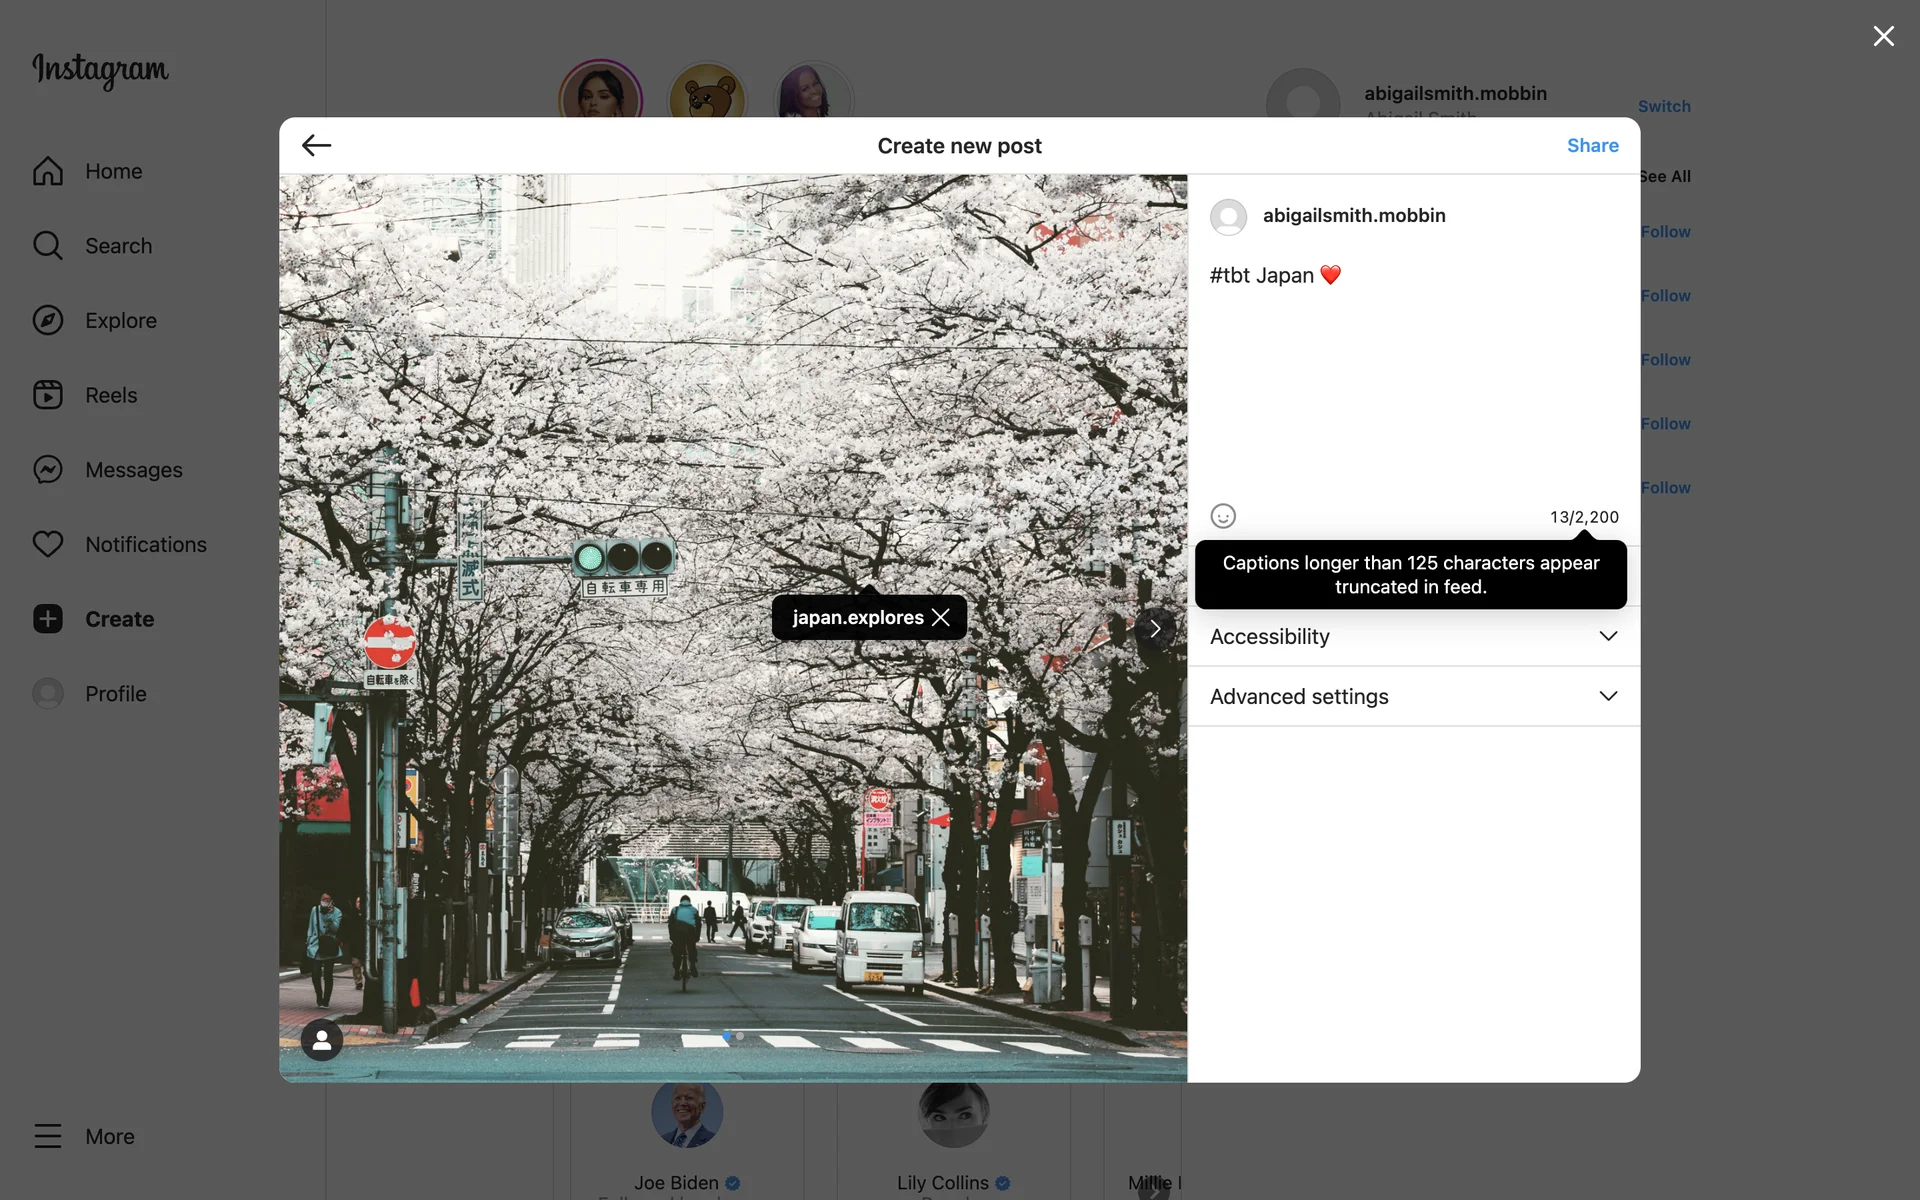Open the emoji picker in caption
Image resolution: width=1920 pixels, height=1200 pixels.
[x=1223, y=516]
